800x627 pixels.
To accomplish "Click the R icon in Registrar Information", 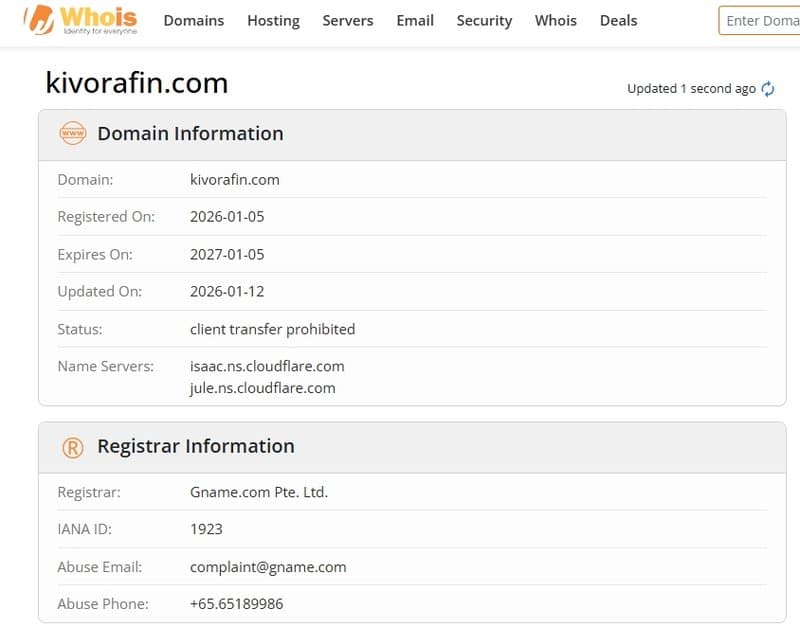I will tap(73, 447).
